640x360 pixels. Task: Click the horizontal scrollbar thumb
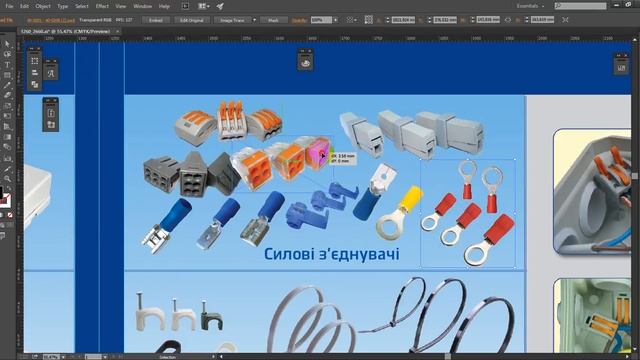pos(448,357)
